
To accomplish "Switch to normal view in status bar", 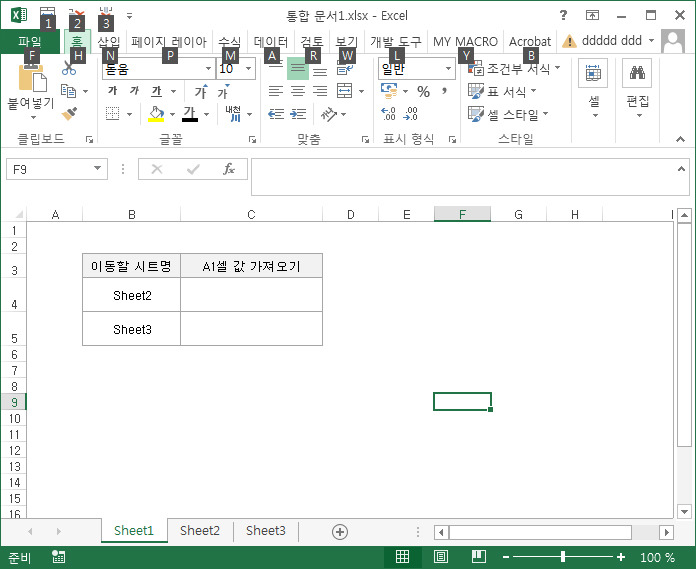I will [402, 557].
